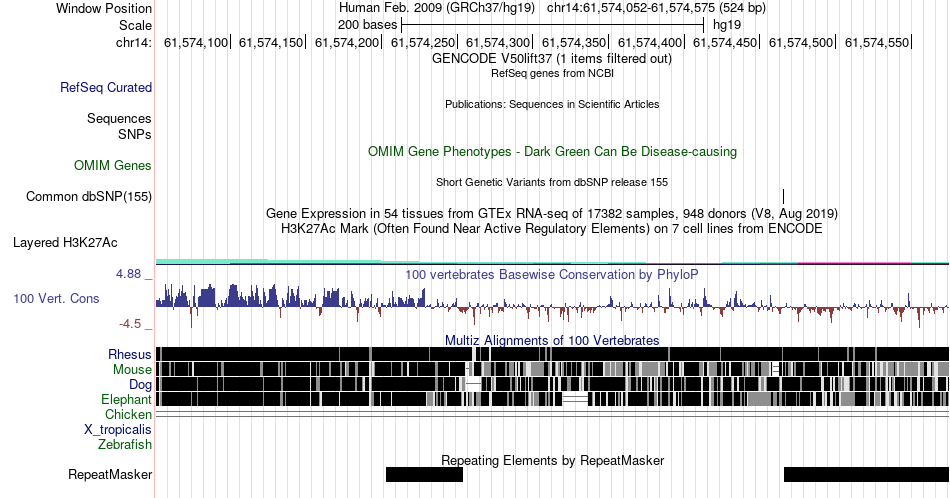Image resolution: width=950 pixels, height=498 pixels.
Task: Click the 100 Vert. Cons track label
Action: pyautogui.click(x=56, y=299)
